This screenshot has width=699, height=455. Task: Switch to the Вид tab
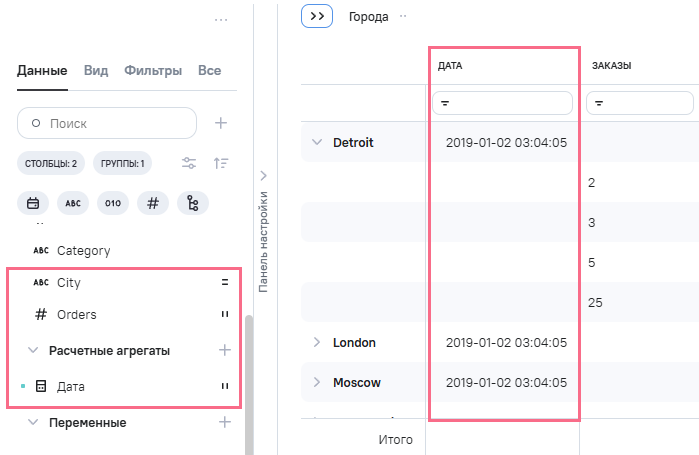[x=96, y=71]
